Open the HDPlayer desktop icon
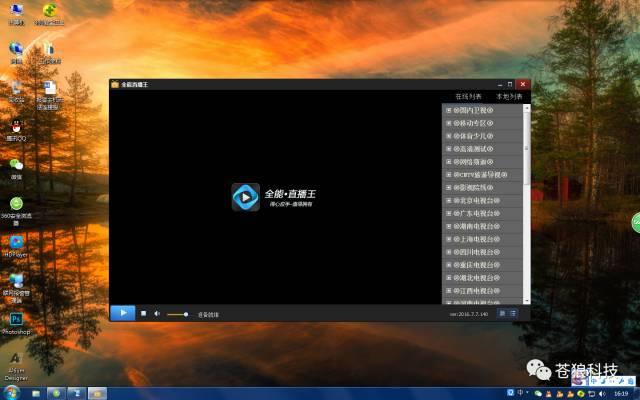 click(x=16, y=246)
